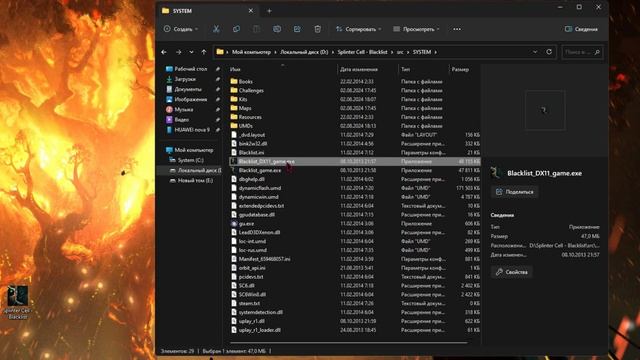Sort by Дата изменения column header
The image size is (640, 360).
(359, 69)
